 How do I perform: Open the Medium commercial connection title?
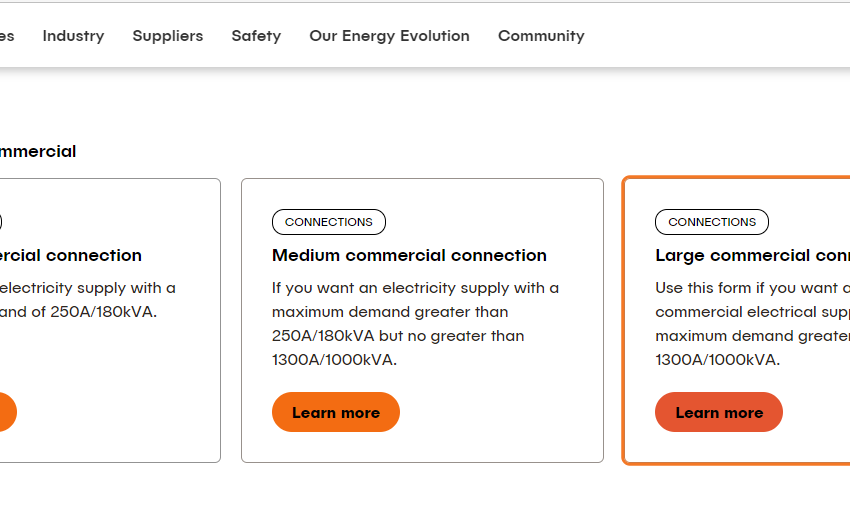409,255
